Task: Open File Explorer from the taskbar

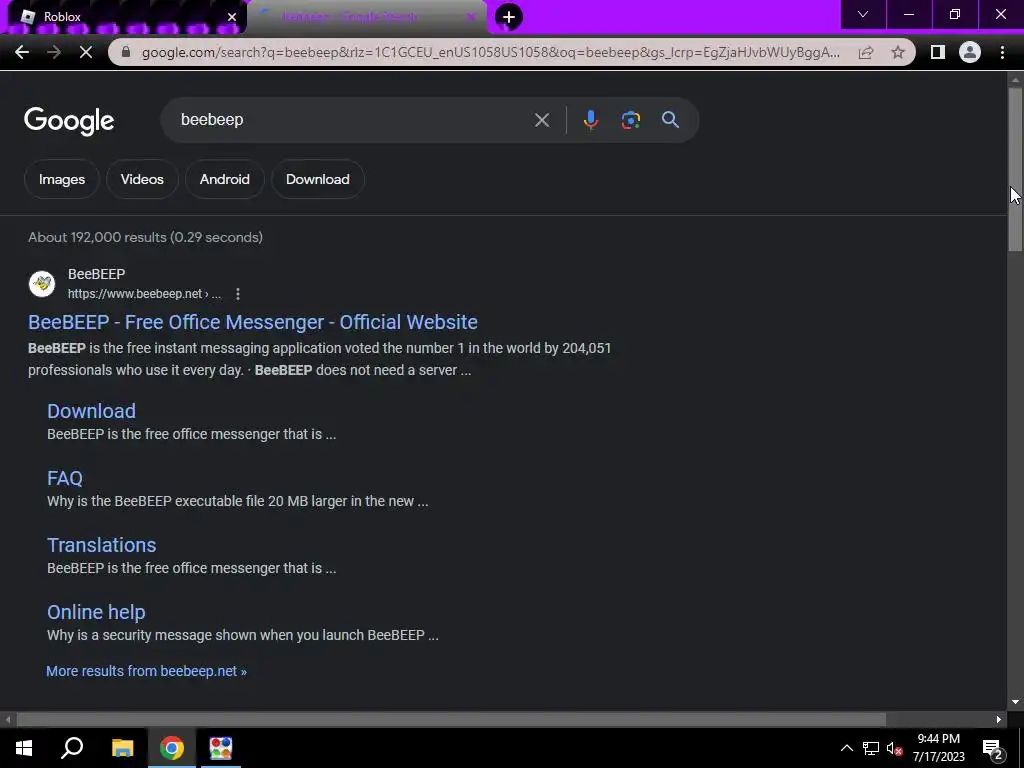Action: pos(122,748)
